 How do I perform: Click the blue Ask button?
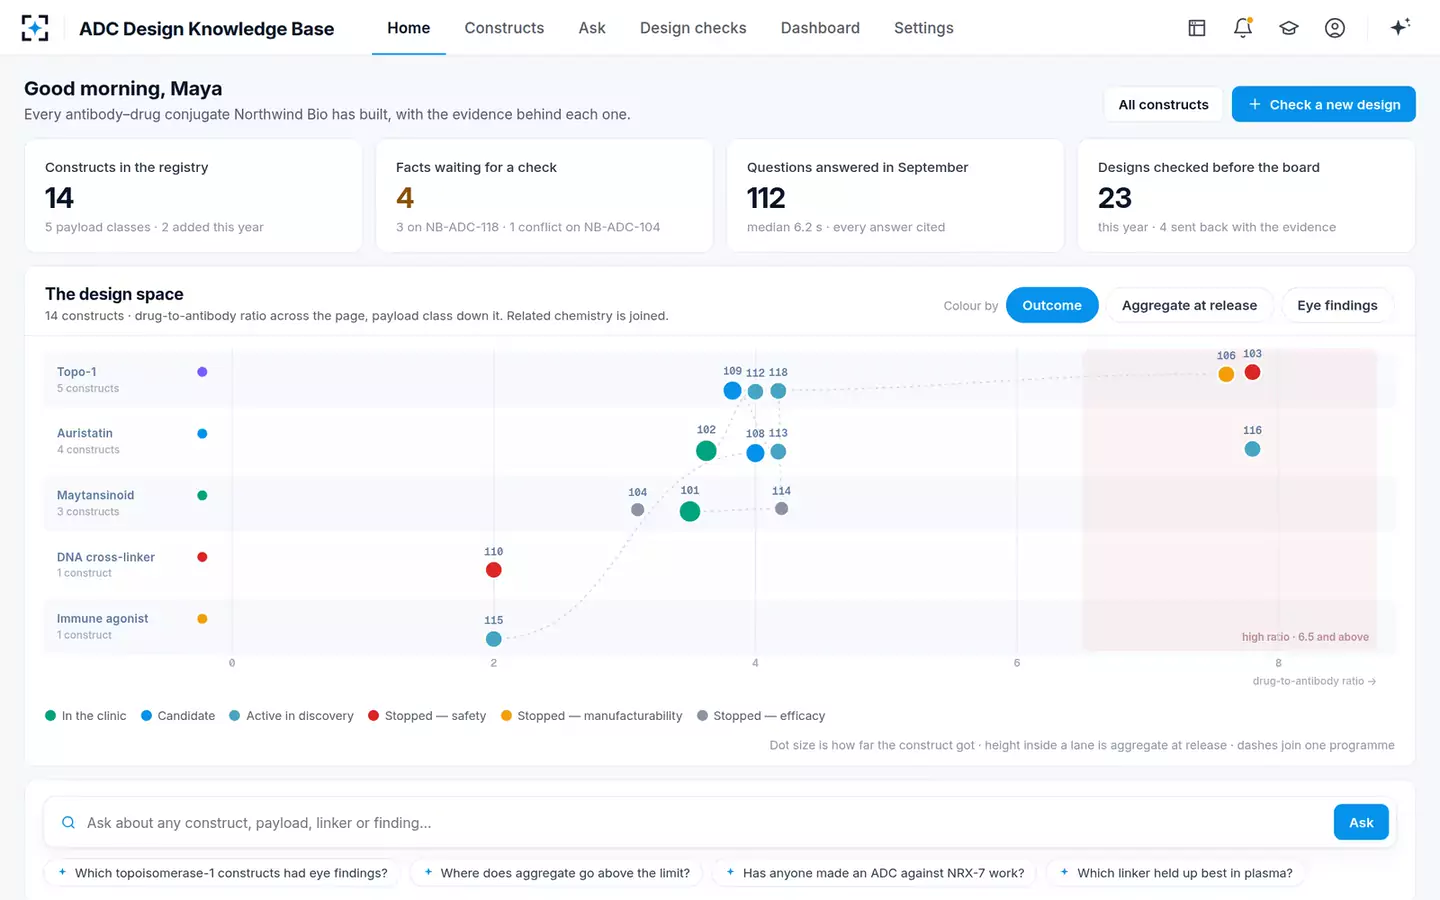pos(1361,822)
